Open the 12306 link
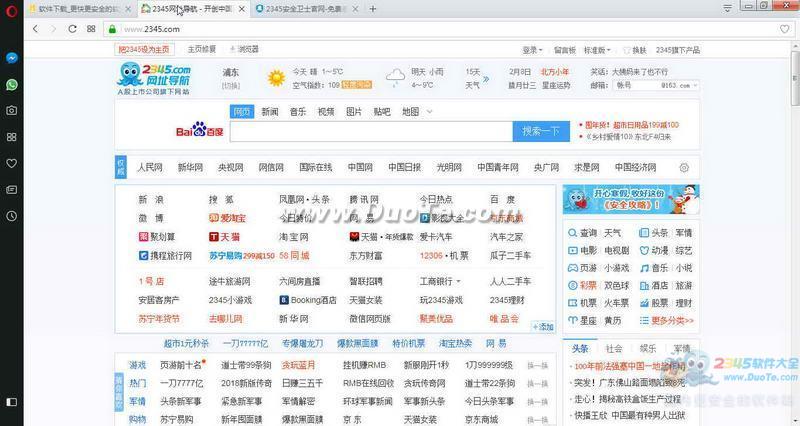The height and width of the screenshot is (426, 800). coord(431,256)
